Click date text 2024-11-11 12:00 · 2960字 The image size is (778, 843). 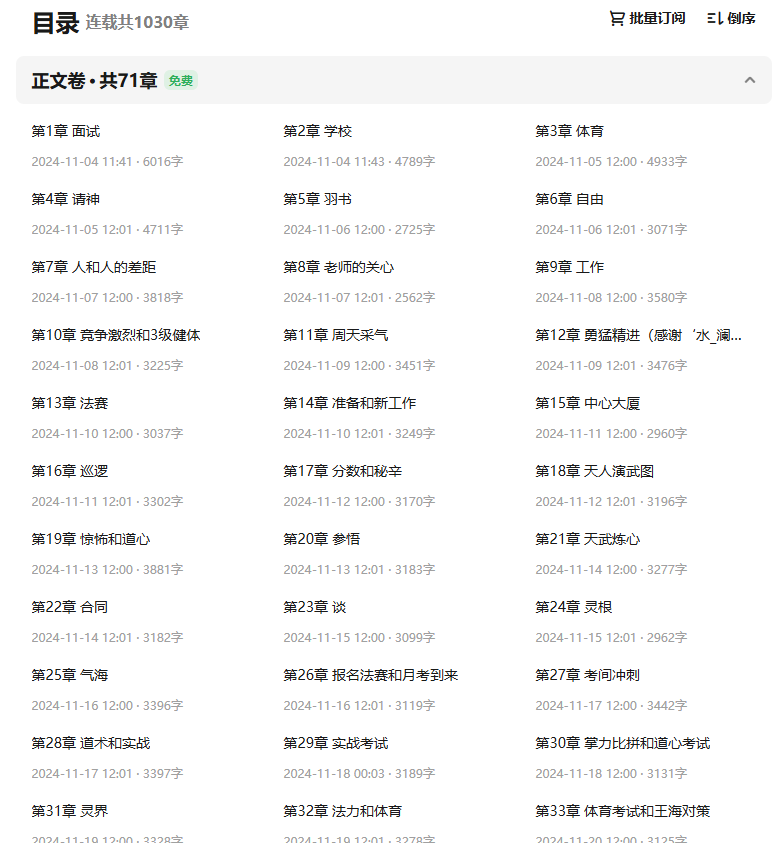pyautogui.click(x=611, y=433)
